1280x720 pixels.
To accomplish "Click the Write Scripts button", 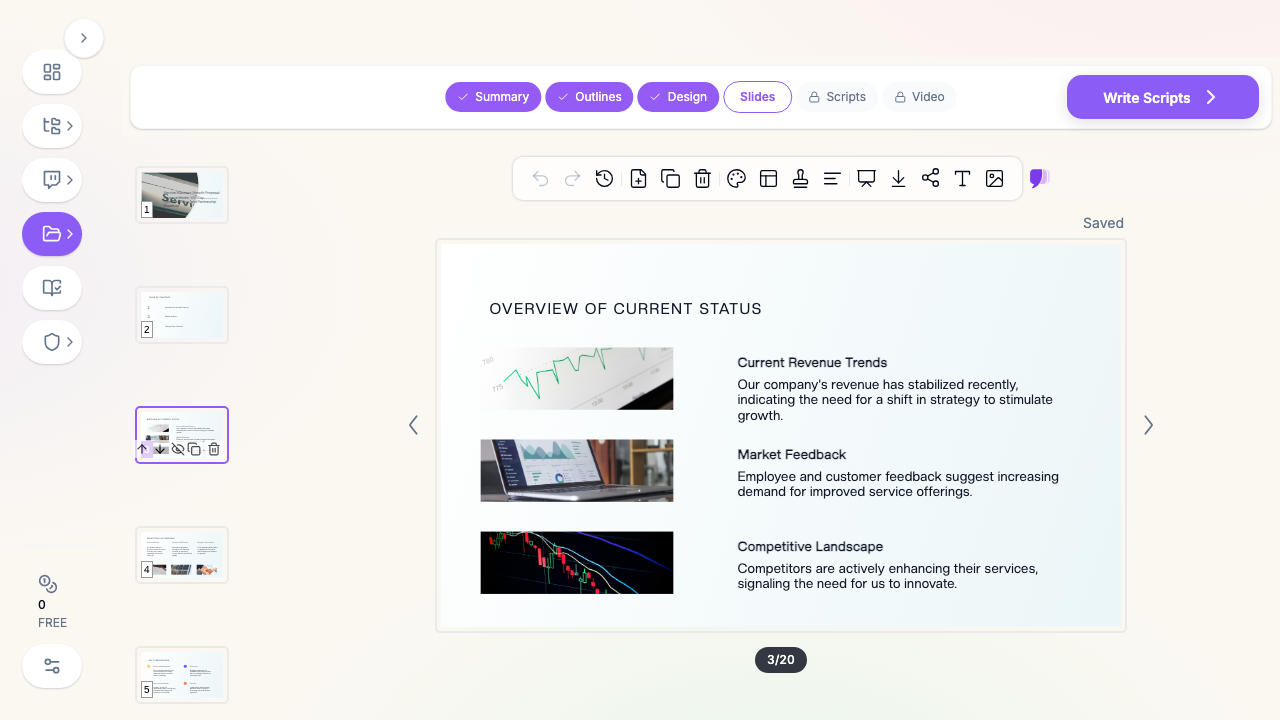I will 1163,97.
